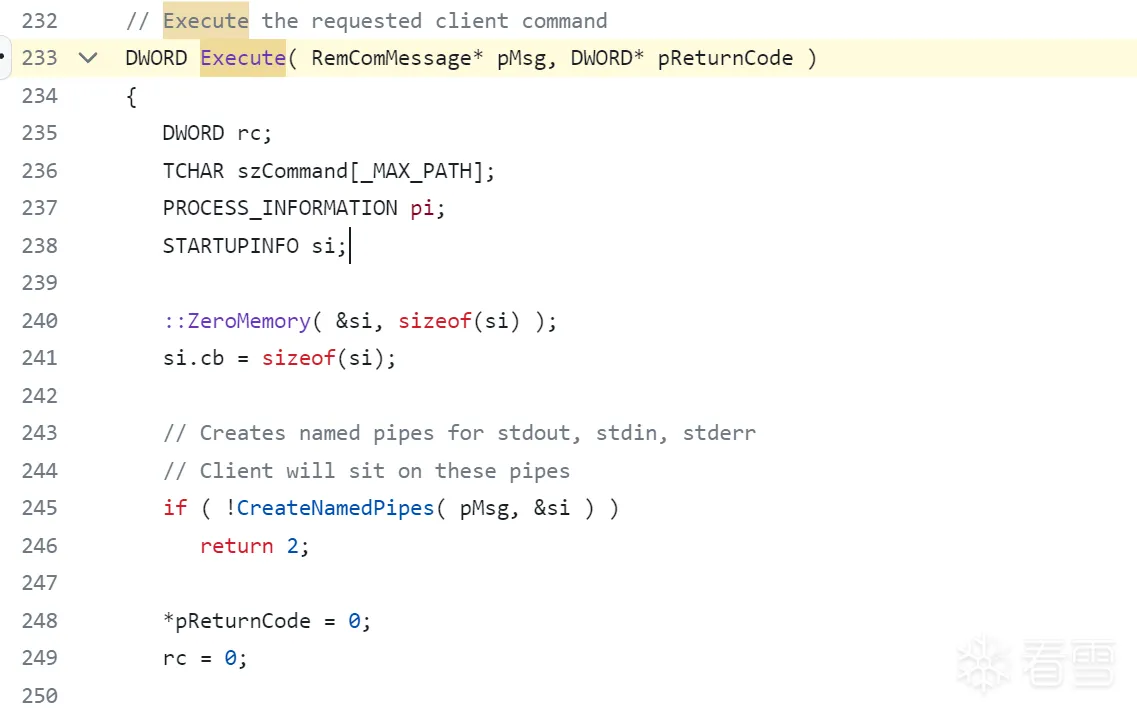Select line number 235

coord(39,133)
